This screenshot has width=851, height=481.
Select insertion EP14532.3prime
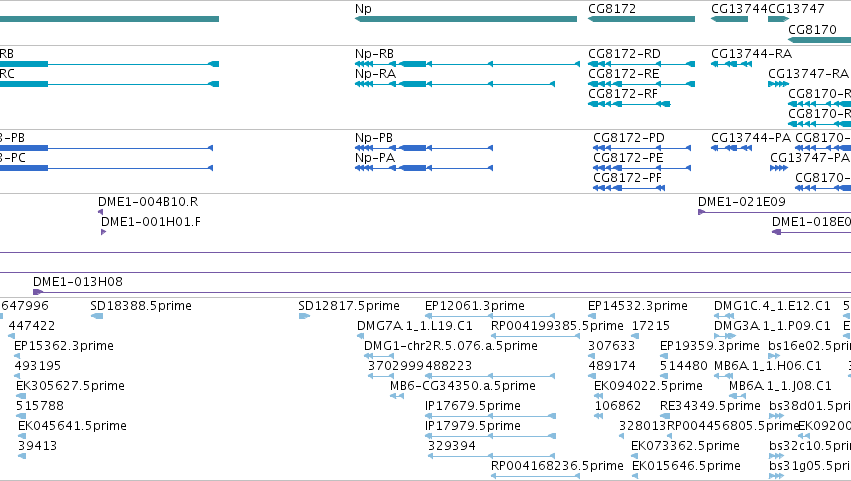click(638, 306)
